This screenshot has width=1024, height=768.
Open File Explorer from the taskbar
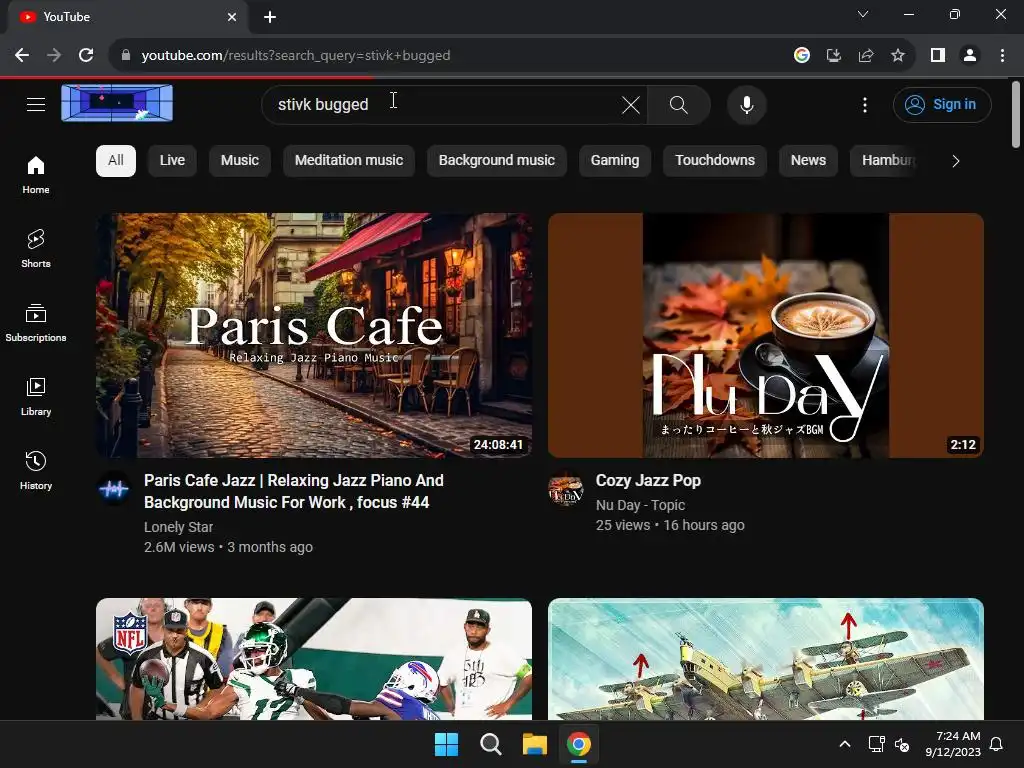click(534, 744)
